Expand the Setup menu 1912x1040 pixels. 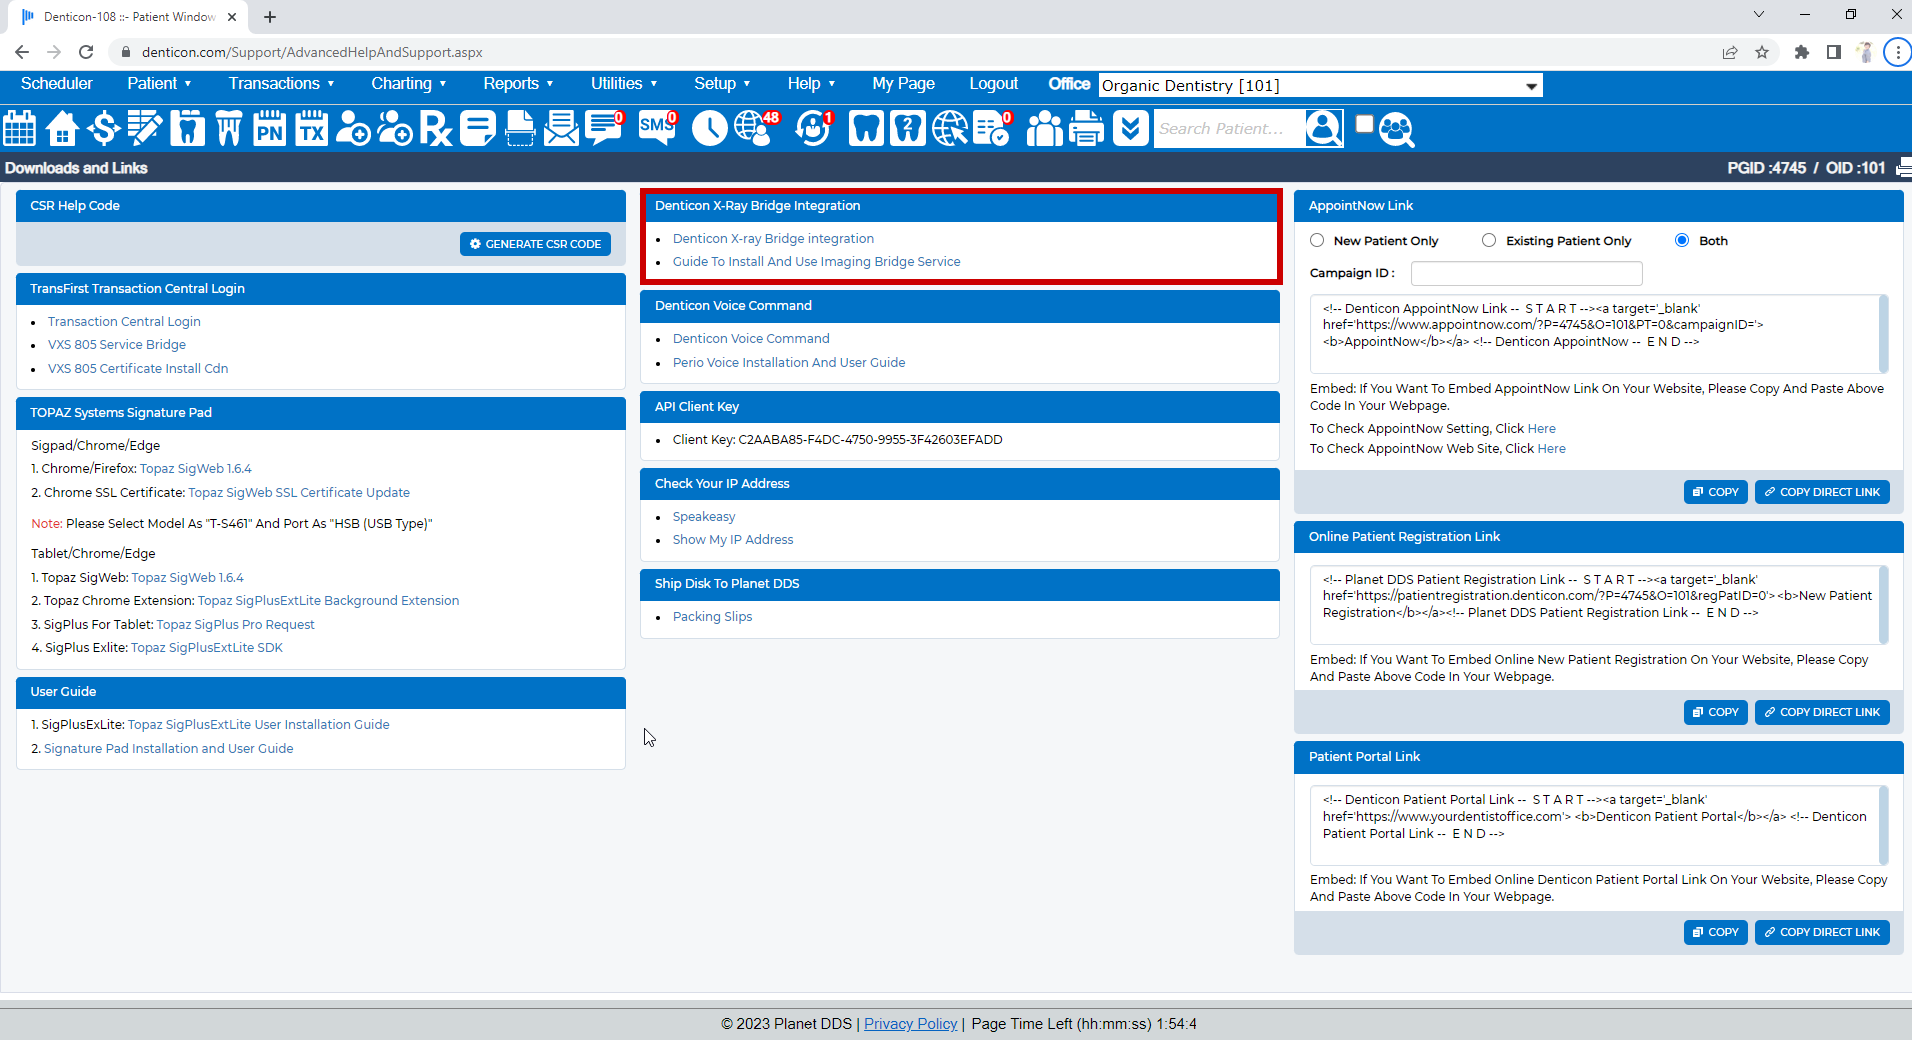click(722, 83)
